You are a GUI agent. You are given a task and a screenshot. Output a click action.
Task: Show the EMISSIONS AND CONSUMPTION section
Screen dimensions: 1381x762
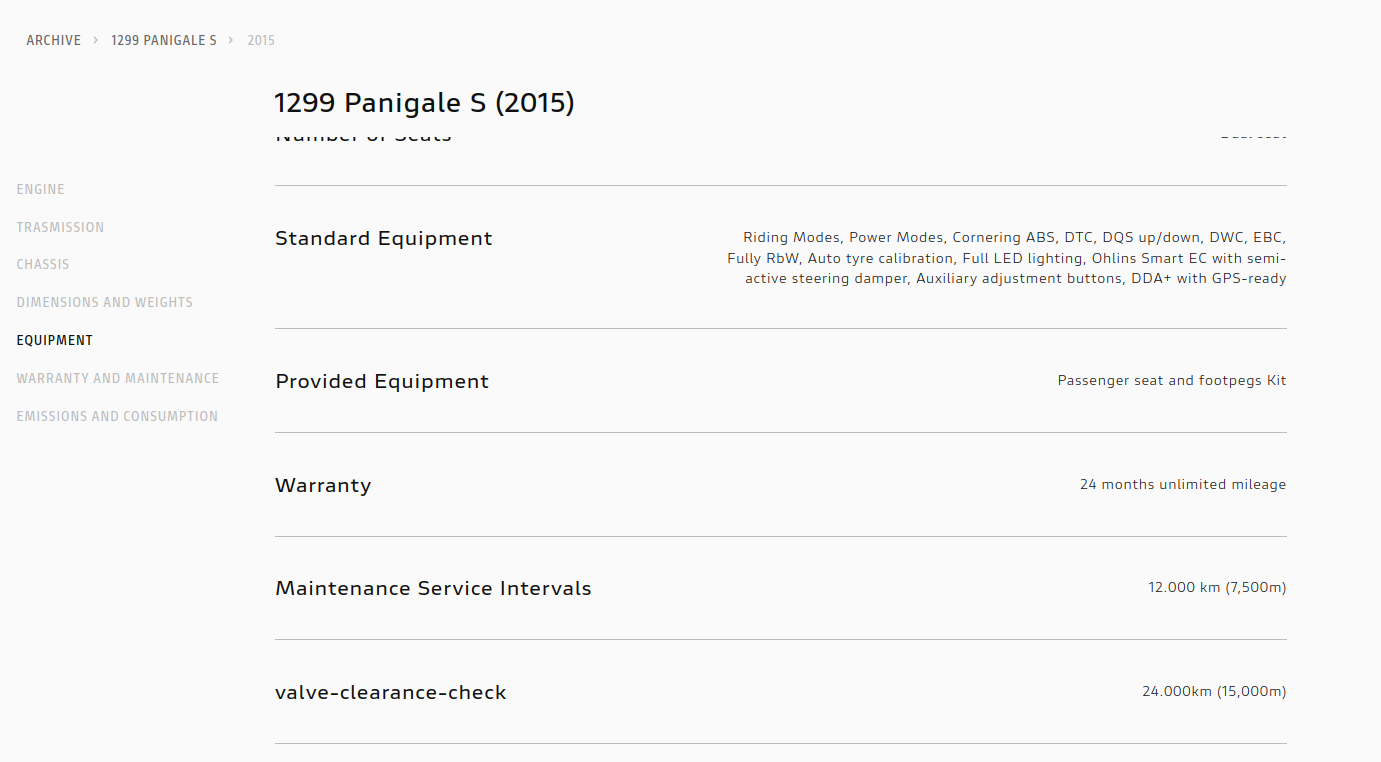pyautogui.click(x=117, y=417)
